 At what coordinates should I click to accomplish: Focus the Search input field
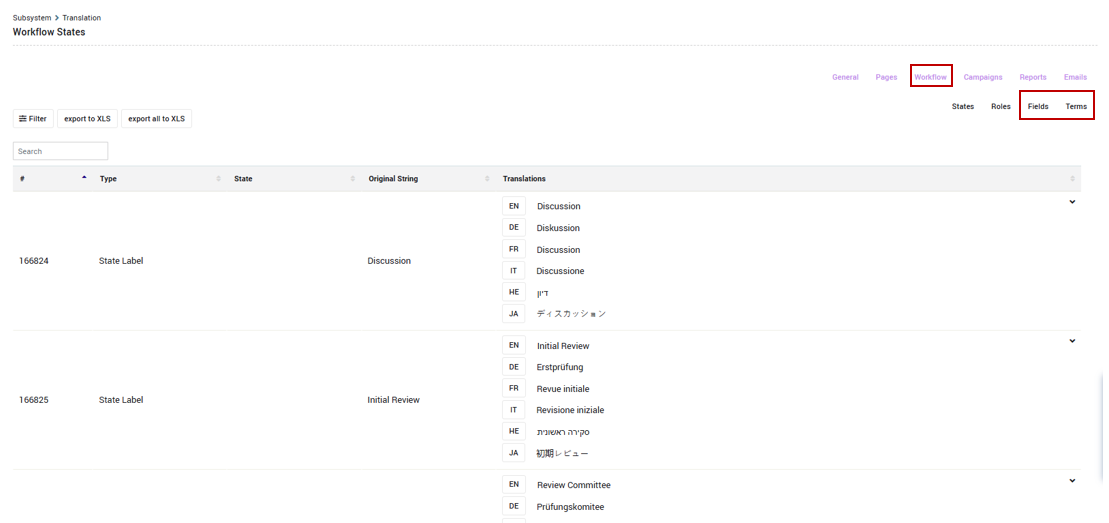[x=60, y=151]
